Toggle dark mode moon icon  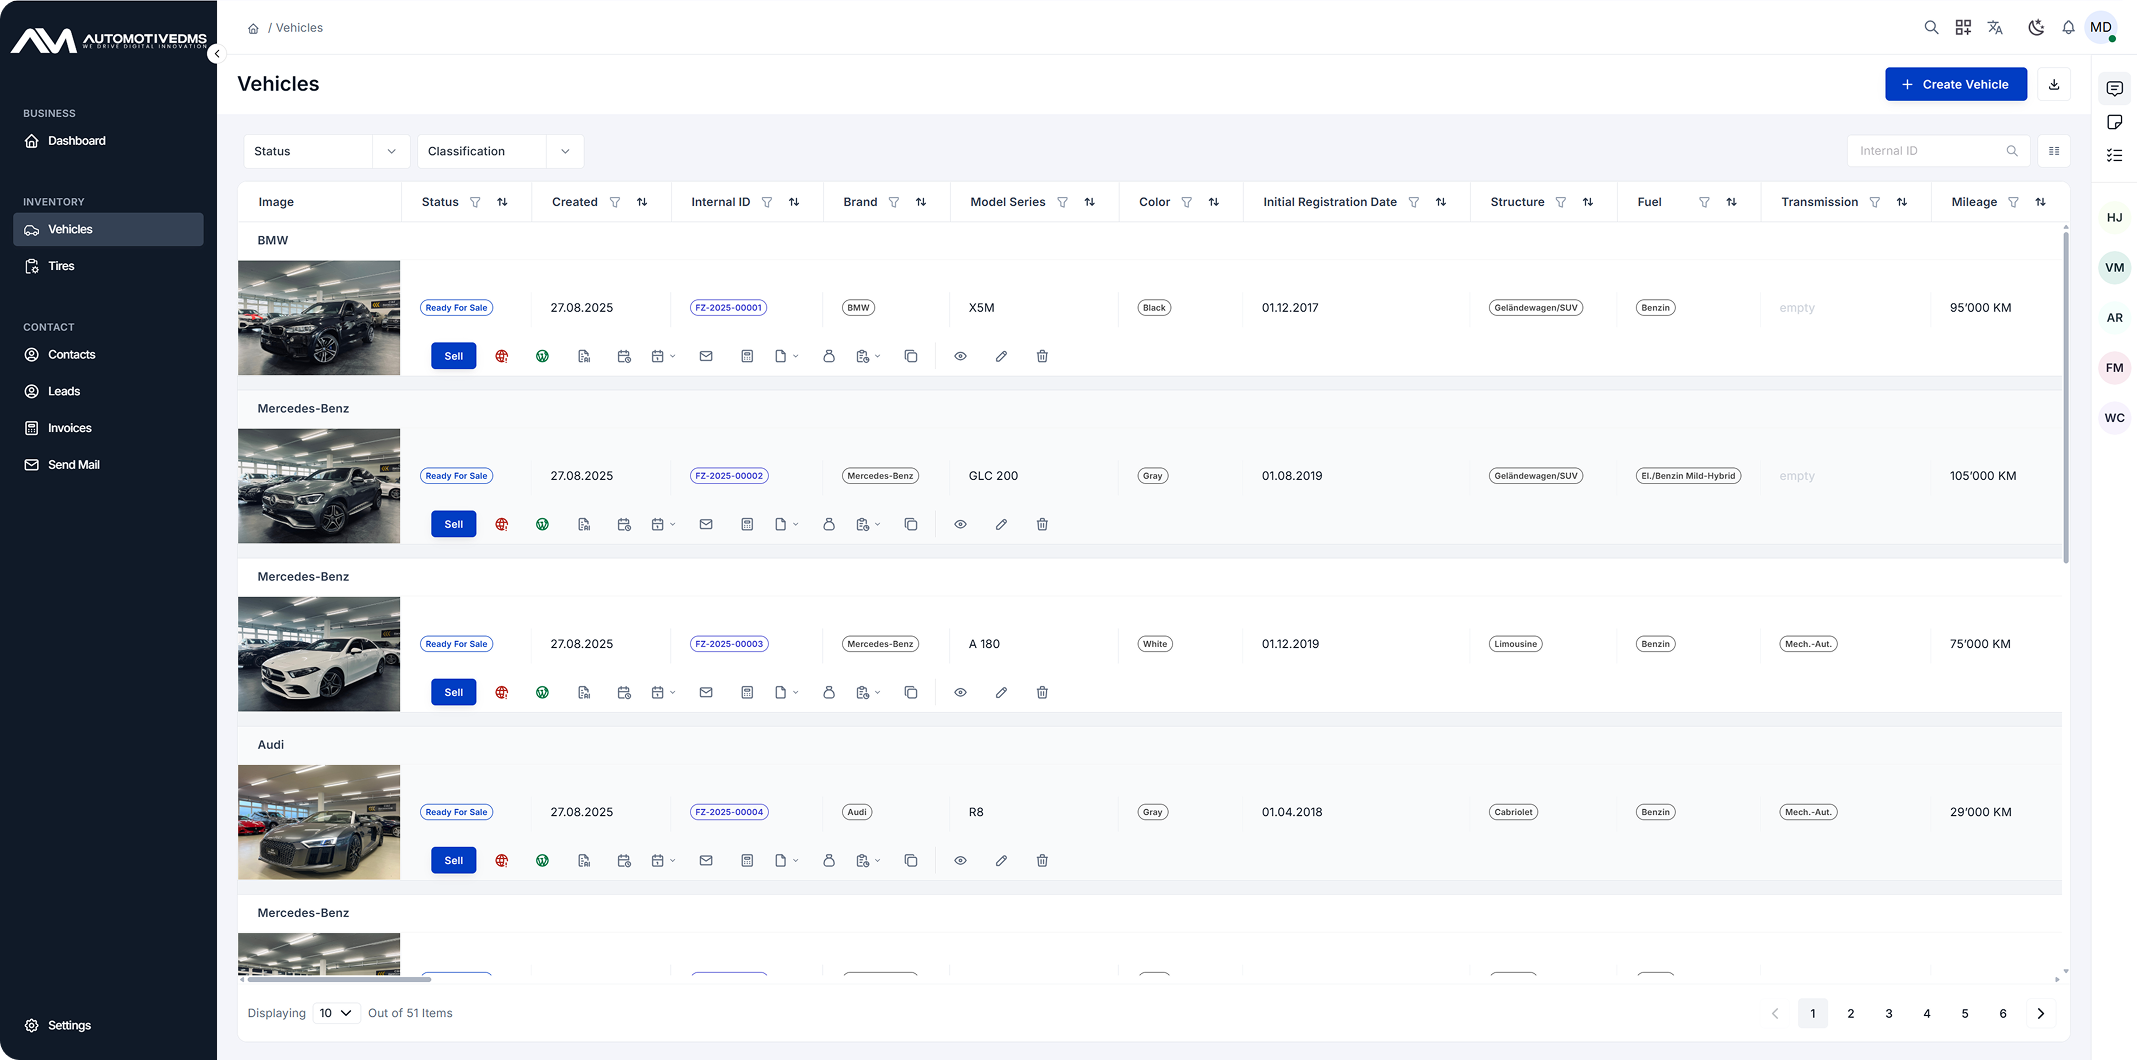pyautogui.click(x=2036, y=28)
